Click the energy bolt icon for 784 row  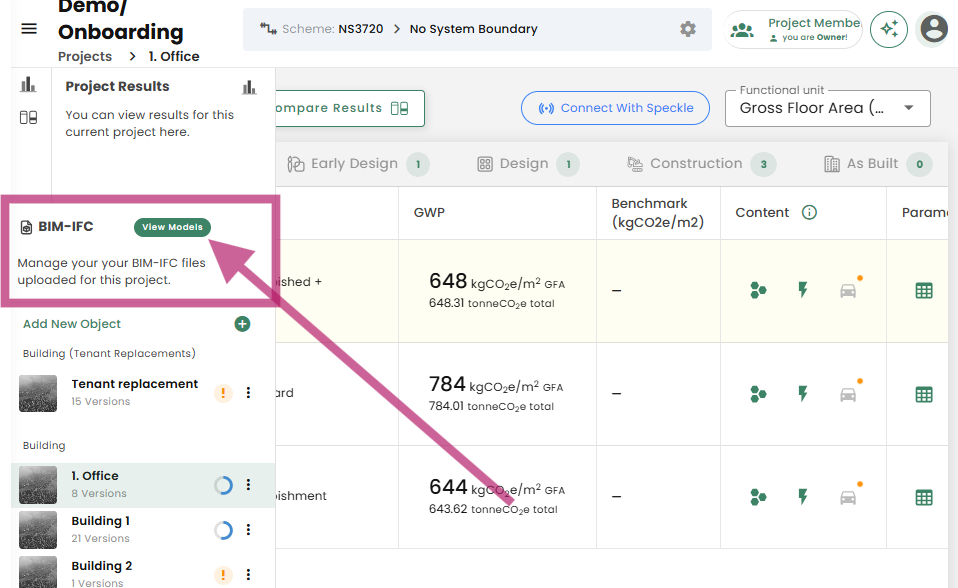pyautogui.click(x=802, y=394)
